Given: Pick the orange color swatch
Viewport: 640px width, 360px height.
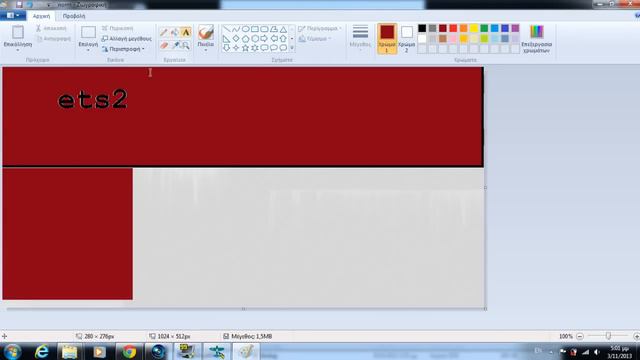Looking at the screenshot, I should (x=463, y=28).
